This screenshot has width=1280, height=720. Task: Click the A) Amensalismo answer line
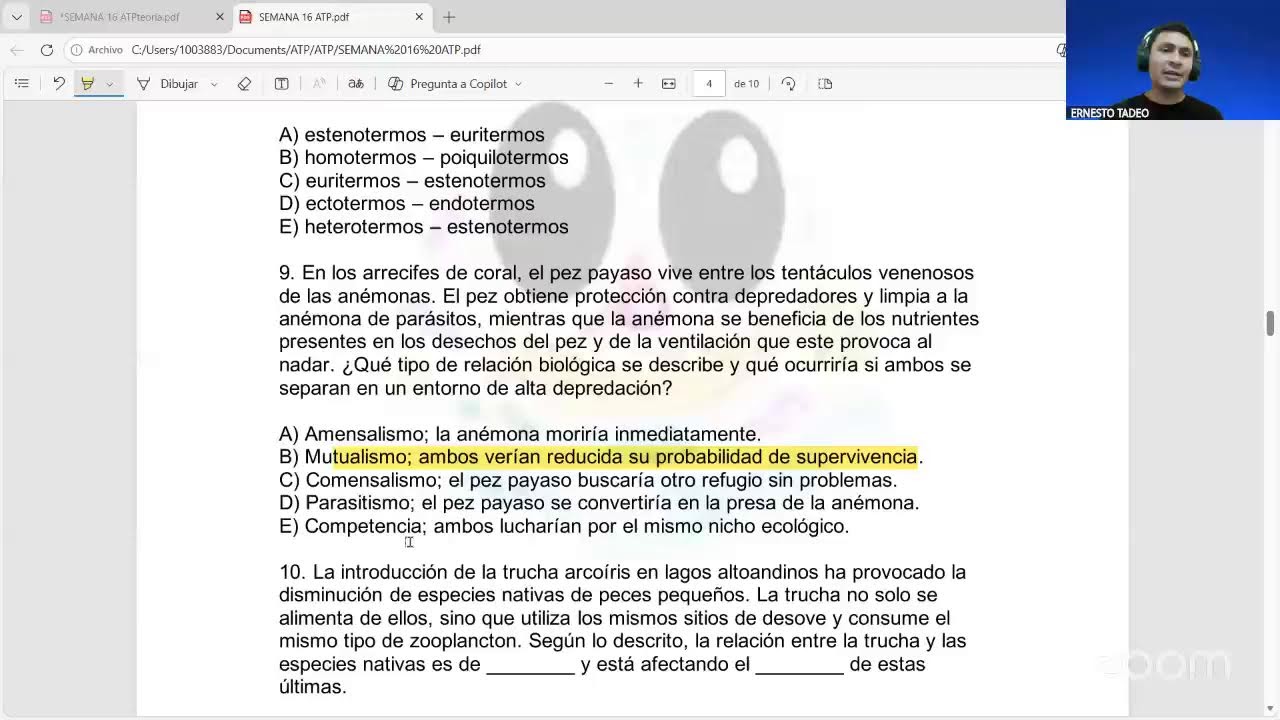pyautogui.click(x=520, y=434)
